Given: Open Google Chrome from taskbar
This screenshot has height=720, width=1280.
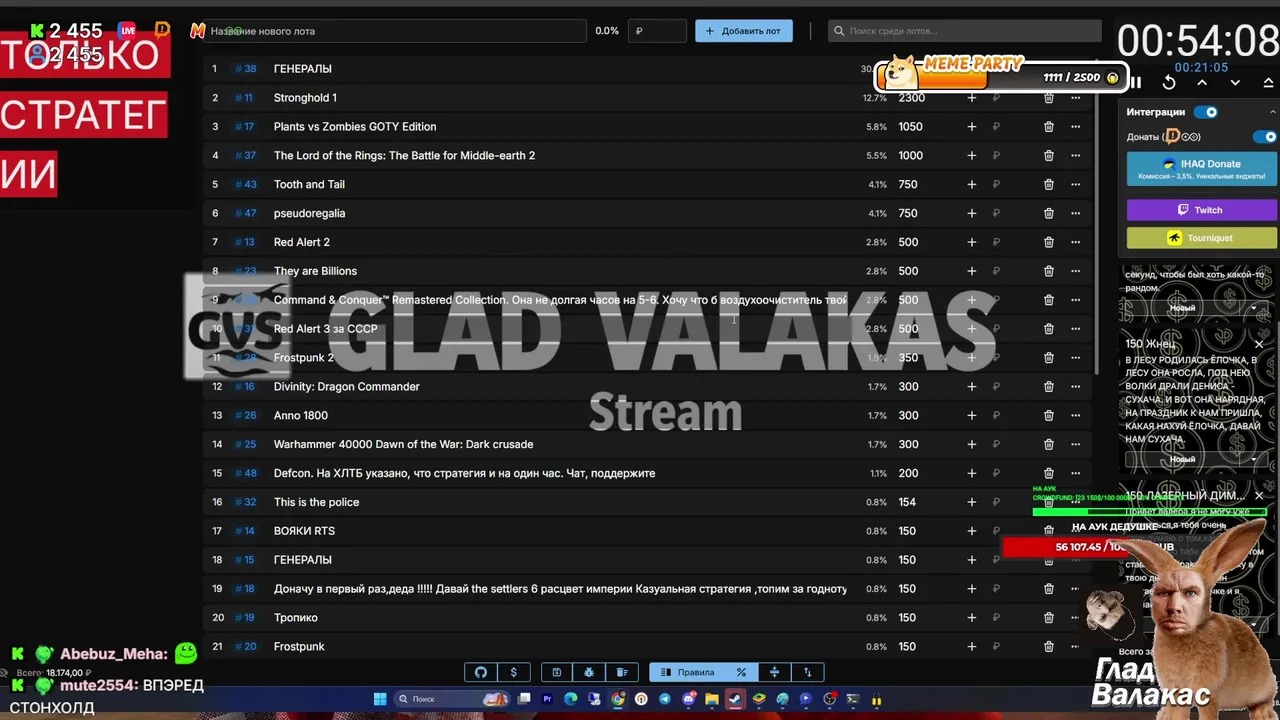Looking at the screenshot, I should tap(618, 699).
